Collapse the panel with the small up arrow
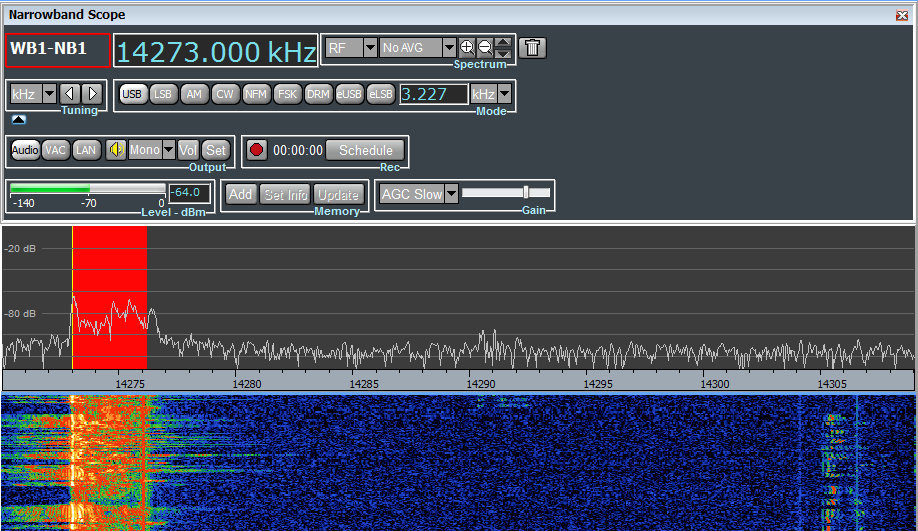918x531 pixels. coord(19,119)
